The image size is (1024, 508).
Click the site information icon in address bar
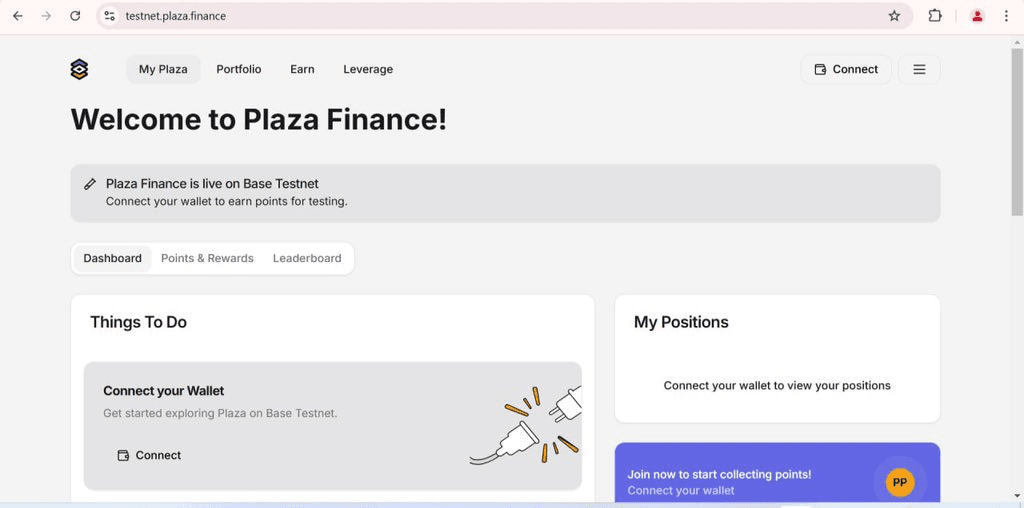click(x=110, y=16)
